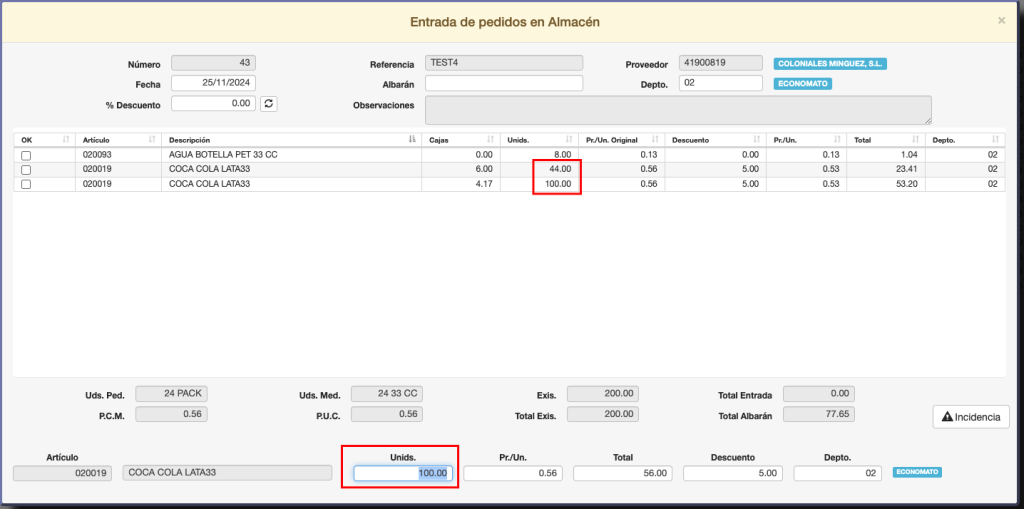Close the Entrada de pedidos dialog
The height and width of the screenshot is (509, 1024).
tap(1002, 20)
